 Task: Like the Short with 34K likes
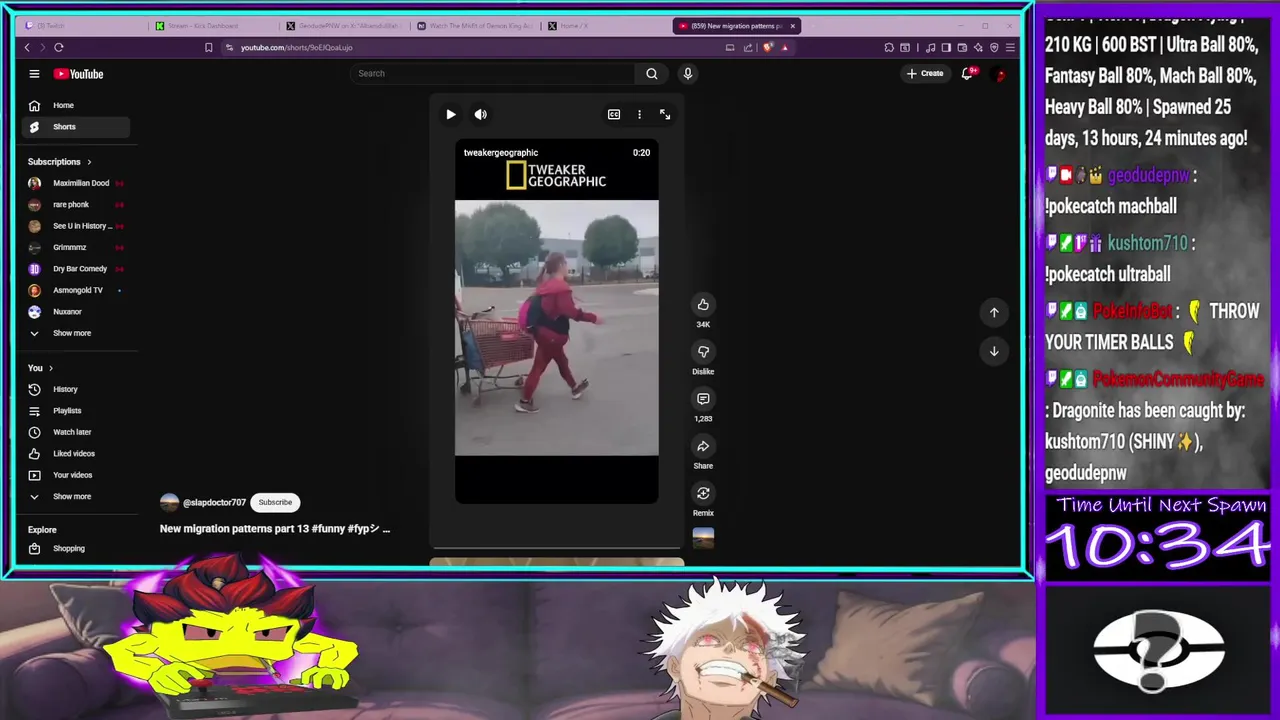[703, 305]
